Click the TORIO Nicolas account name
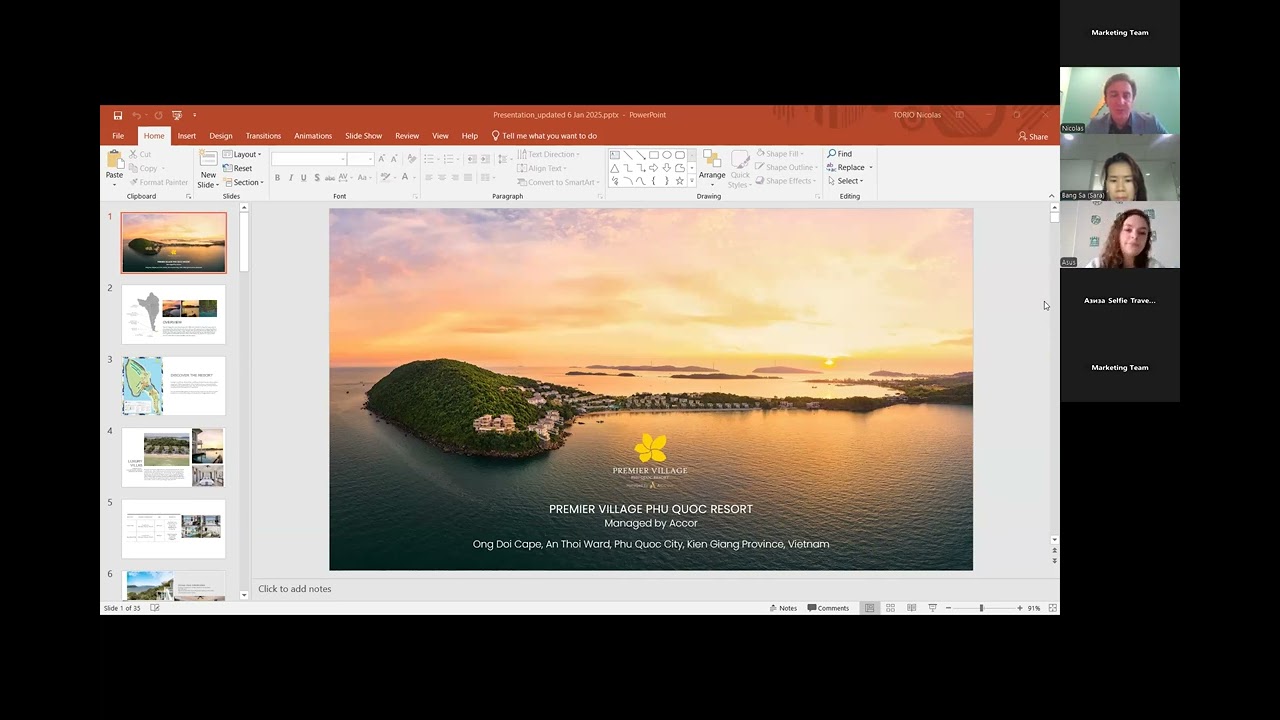This screenshot has height=720, width=1280. tap(917, 115)
